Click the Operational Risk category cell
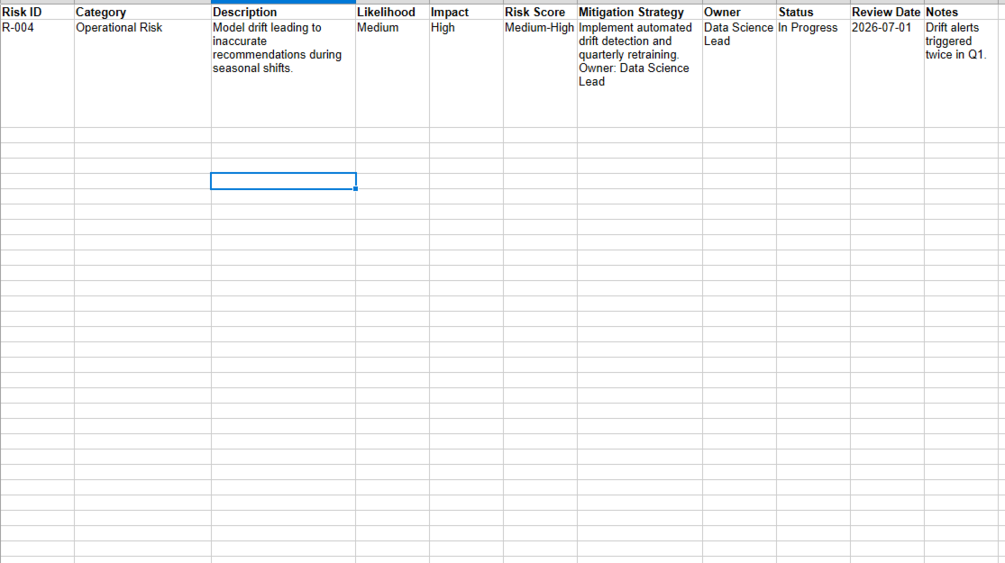Viewport: 1005px width, 563px height. (x=143, y=74)
